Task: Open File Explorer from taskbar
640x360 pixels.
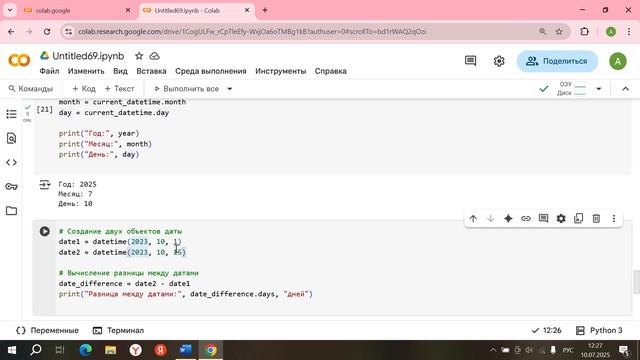Action: click(111, 350)
